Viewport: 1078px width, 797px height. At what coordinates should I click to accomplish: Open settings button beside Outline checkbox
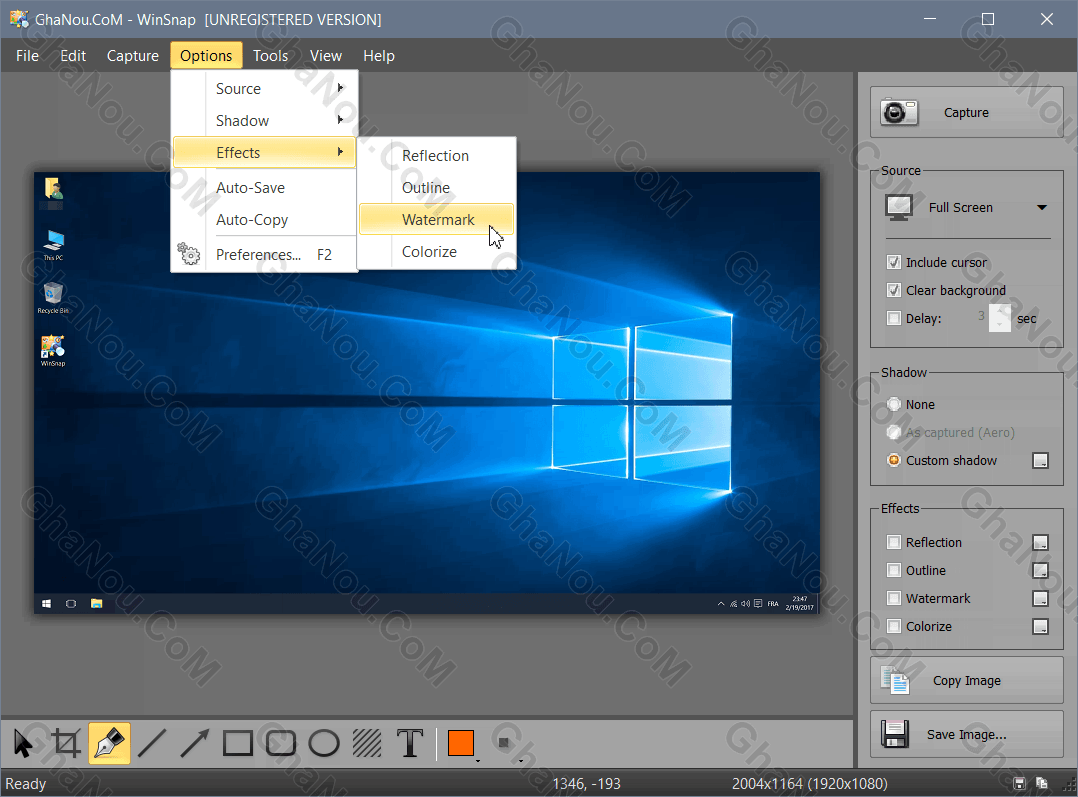[x=1040, y=571]
